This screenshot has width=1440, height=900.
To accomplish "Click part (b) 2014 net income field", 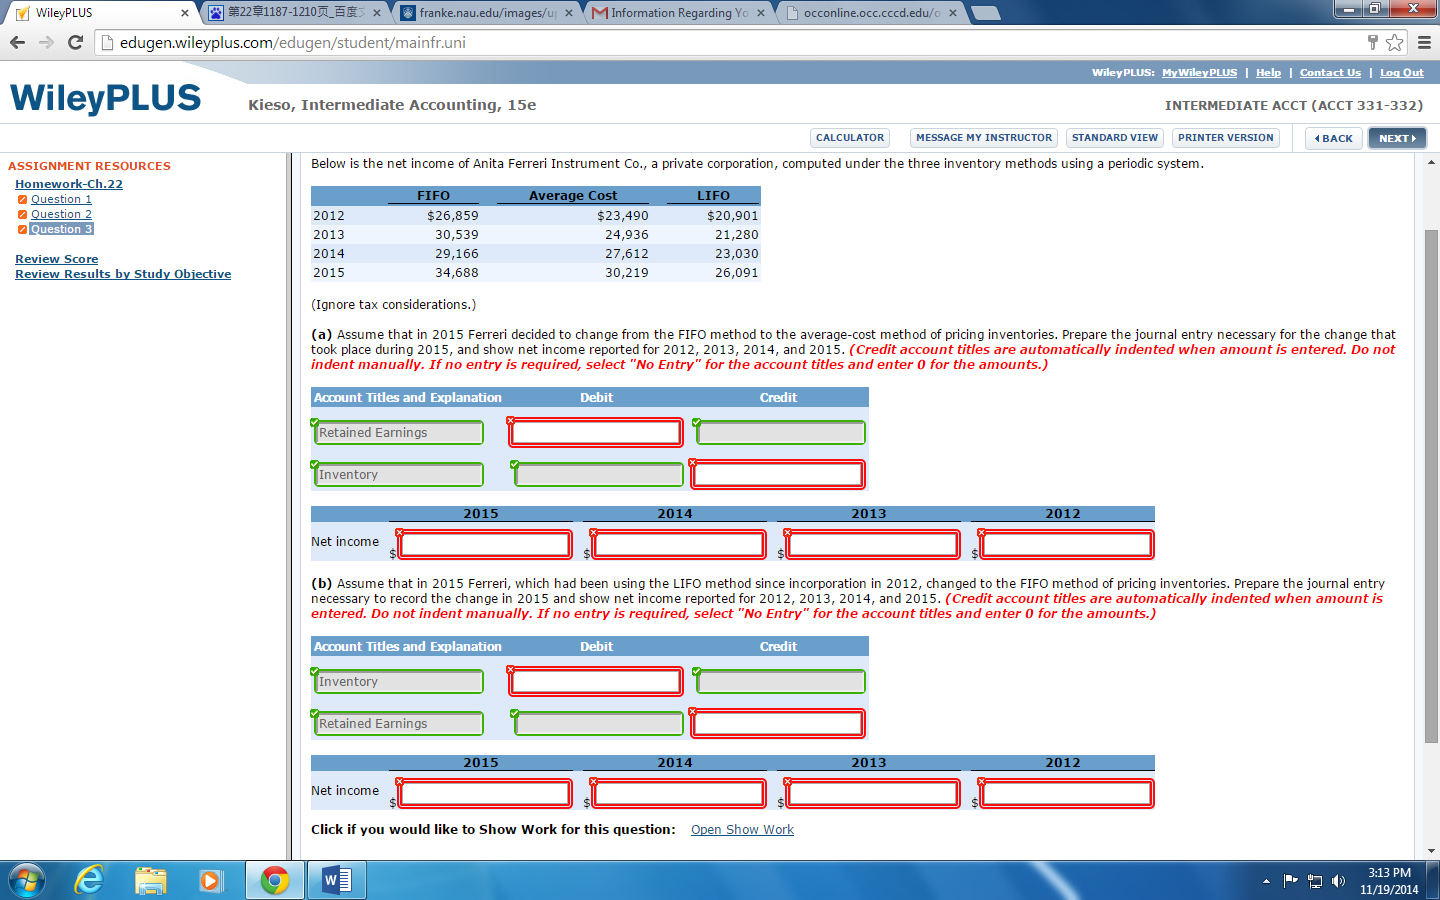I will coord(679,794).
